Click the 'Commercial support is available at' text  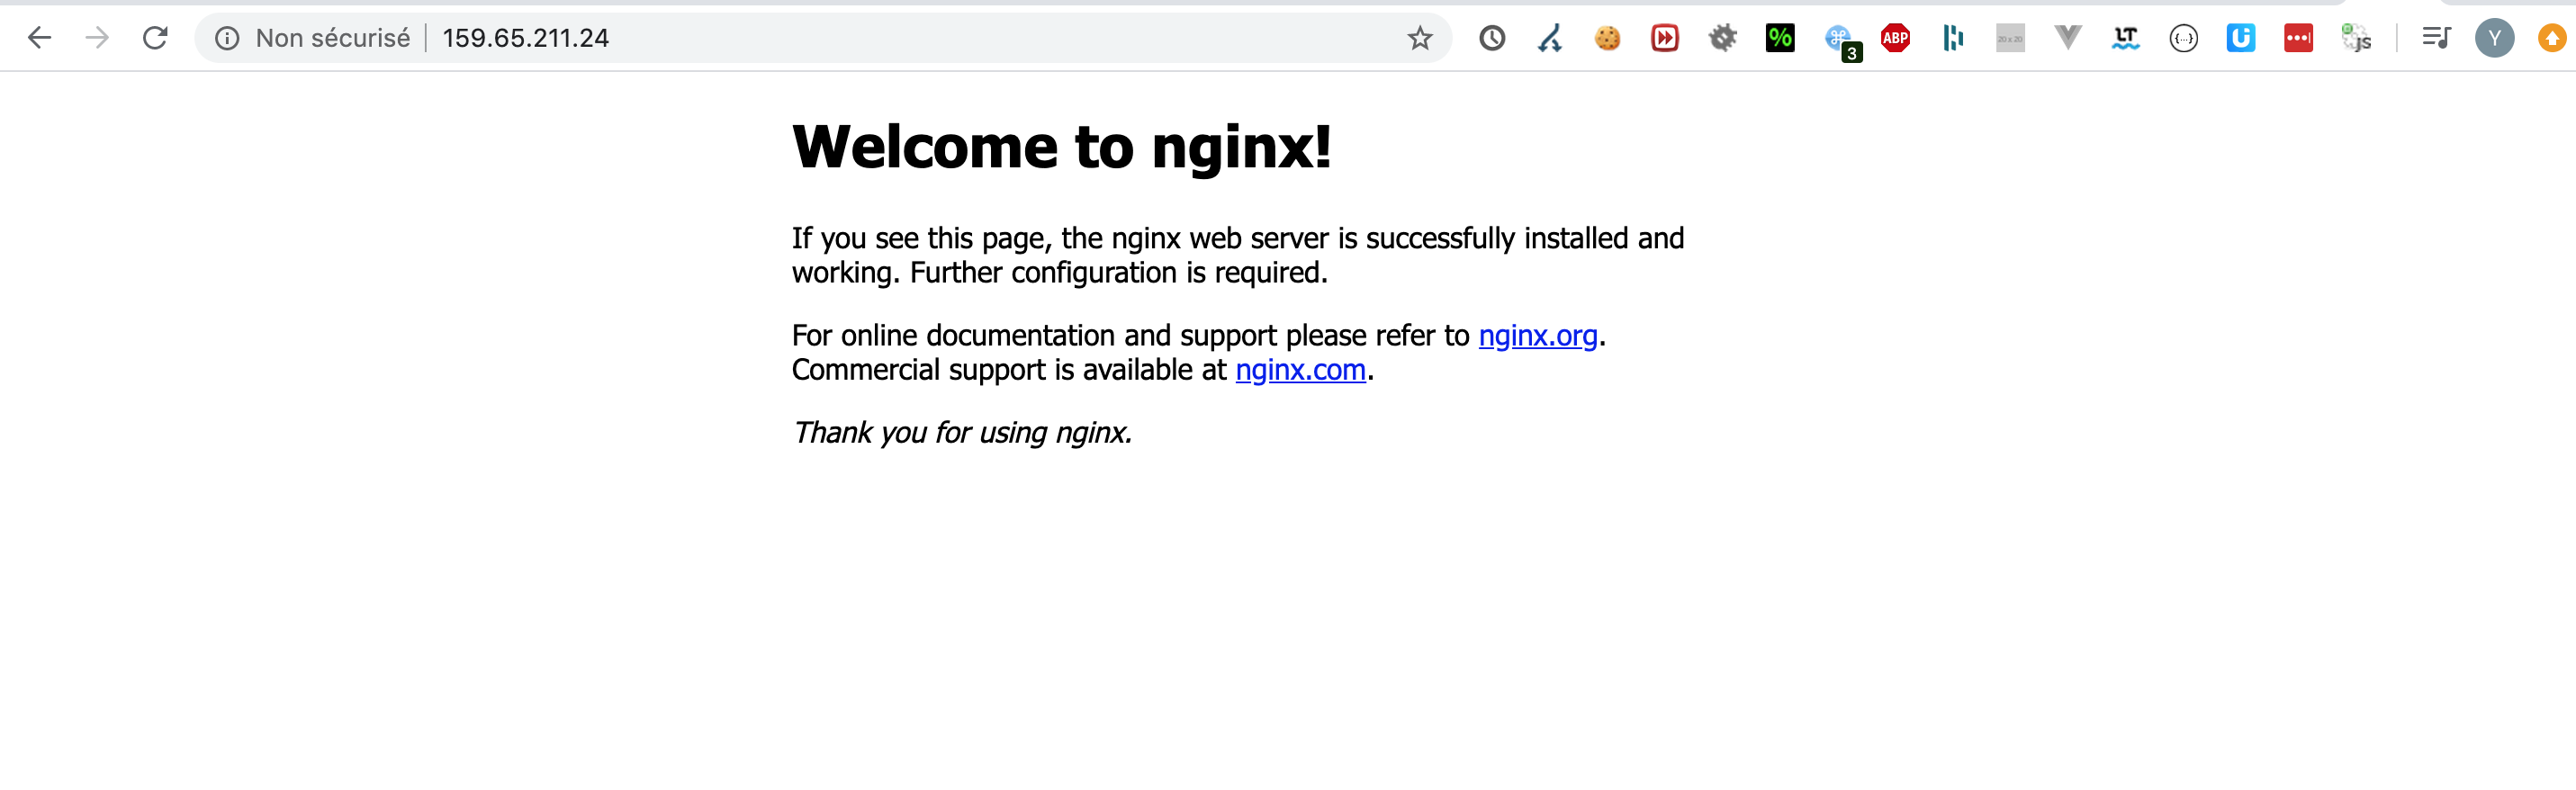(1009, 370)
